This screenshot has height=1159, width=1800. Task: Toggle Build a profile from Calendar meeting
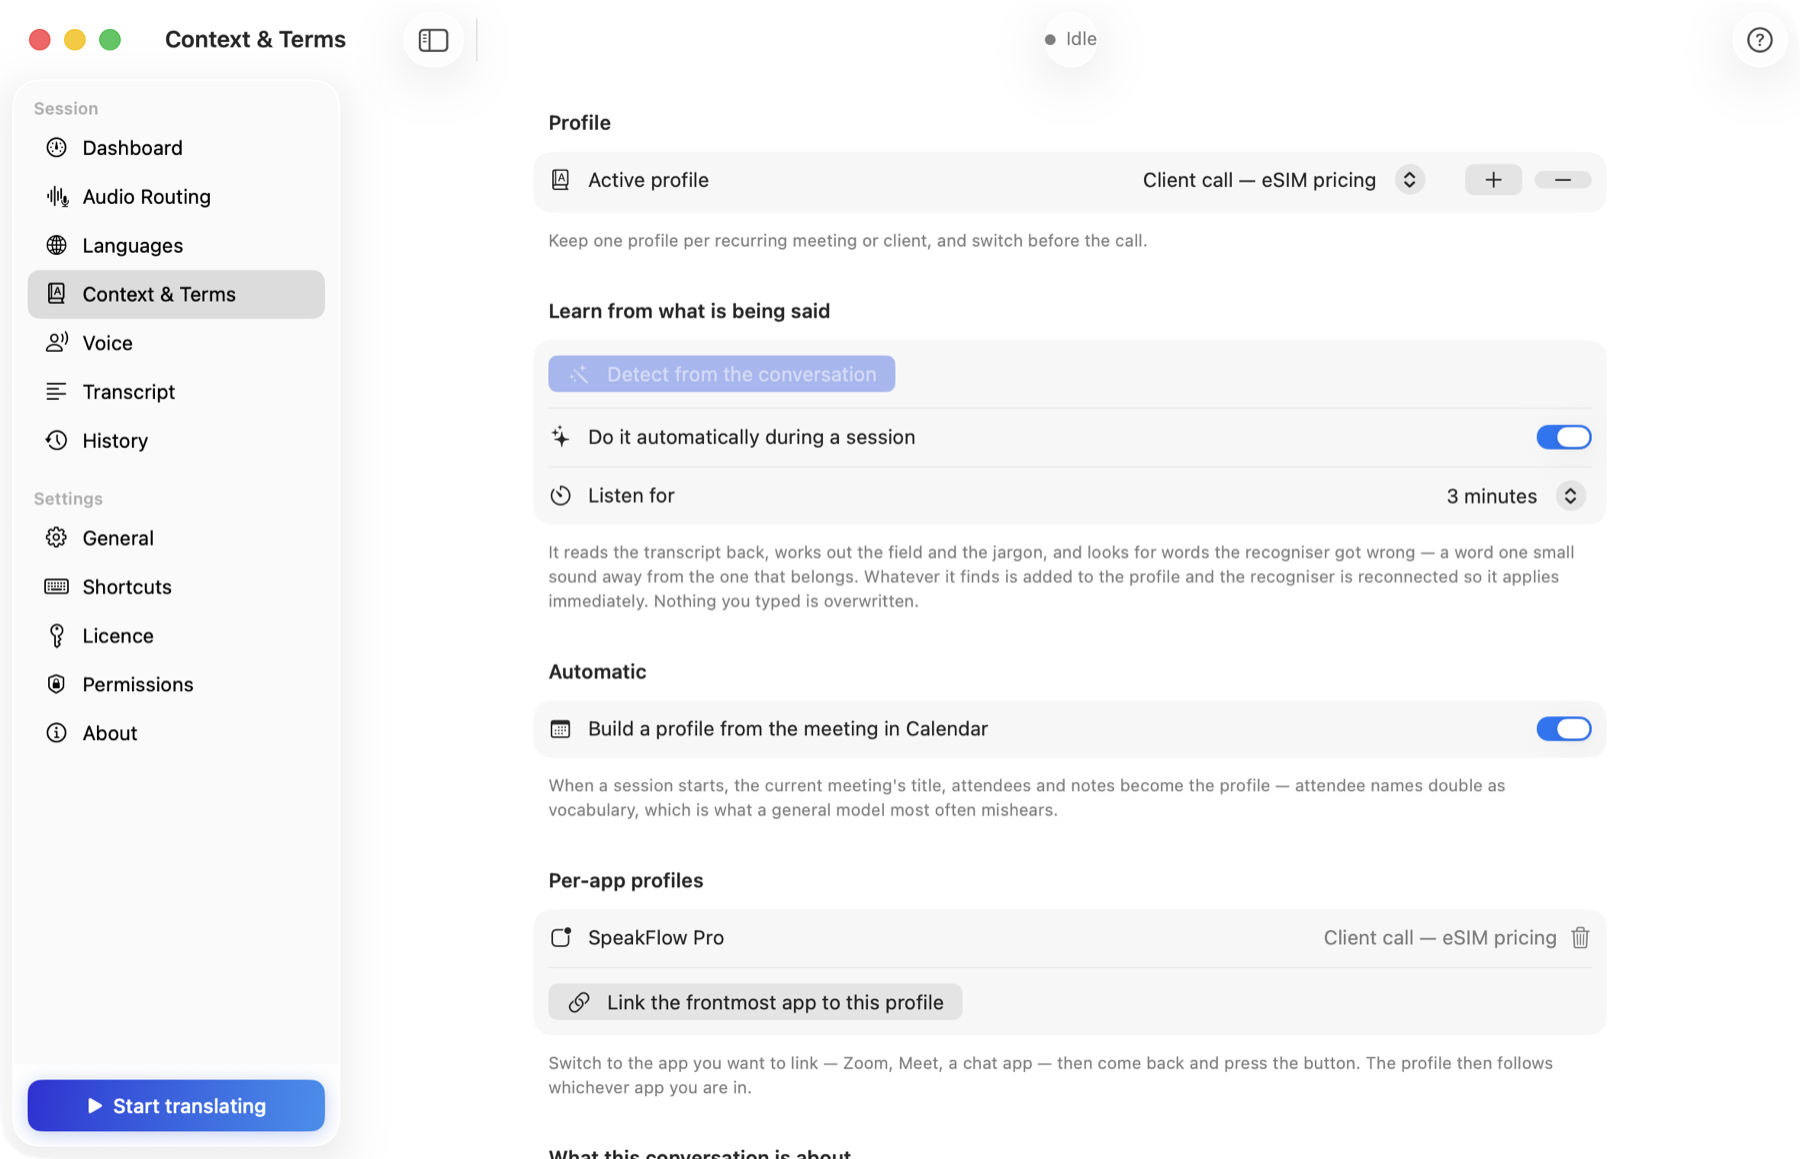click(x=1563, y=729)
